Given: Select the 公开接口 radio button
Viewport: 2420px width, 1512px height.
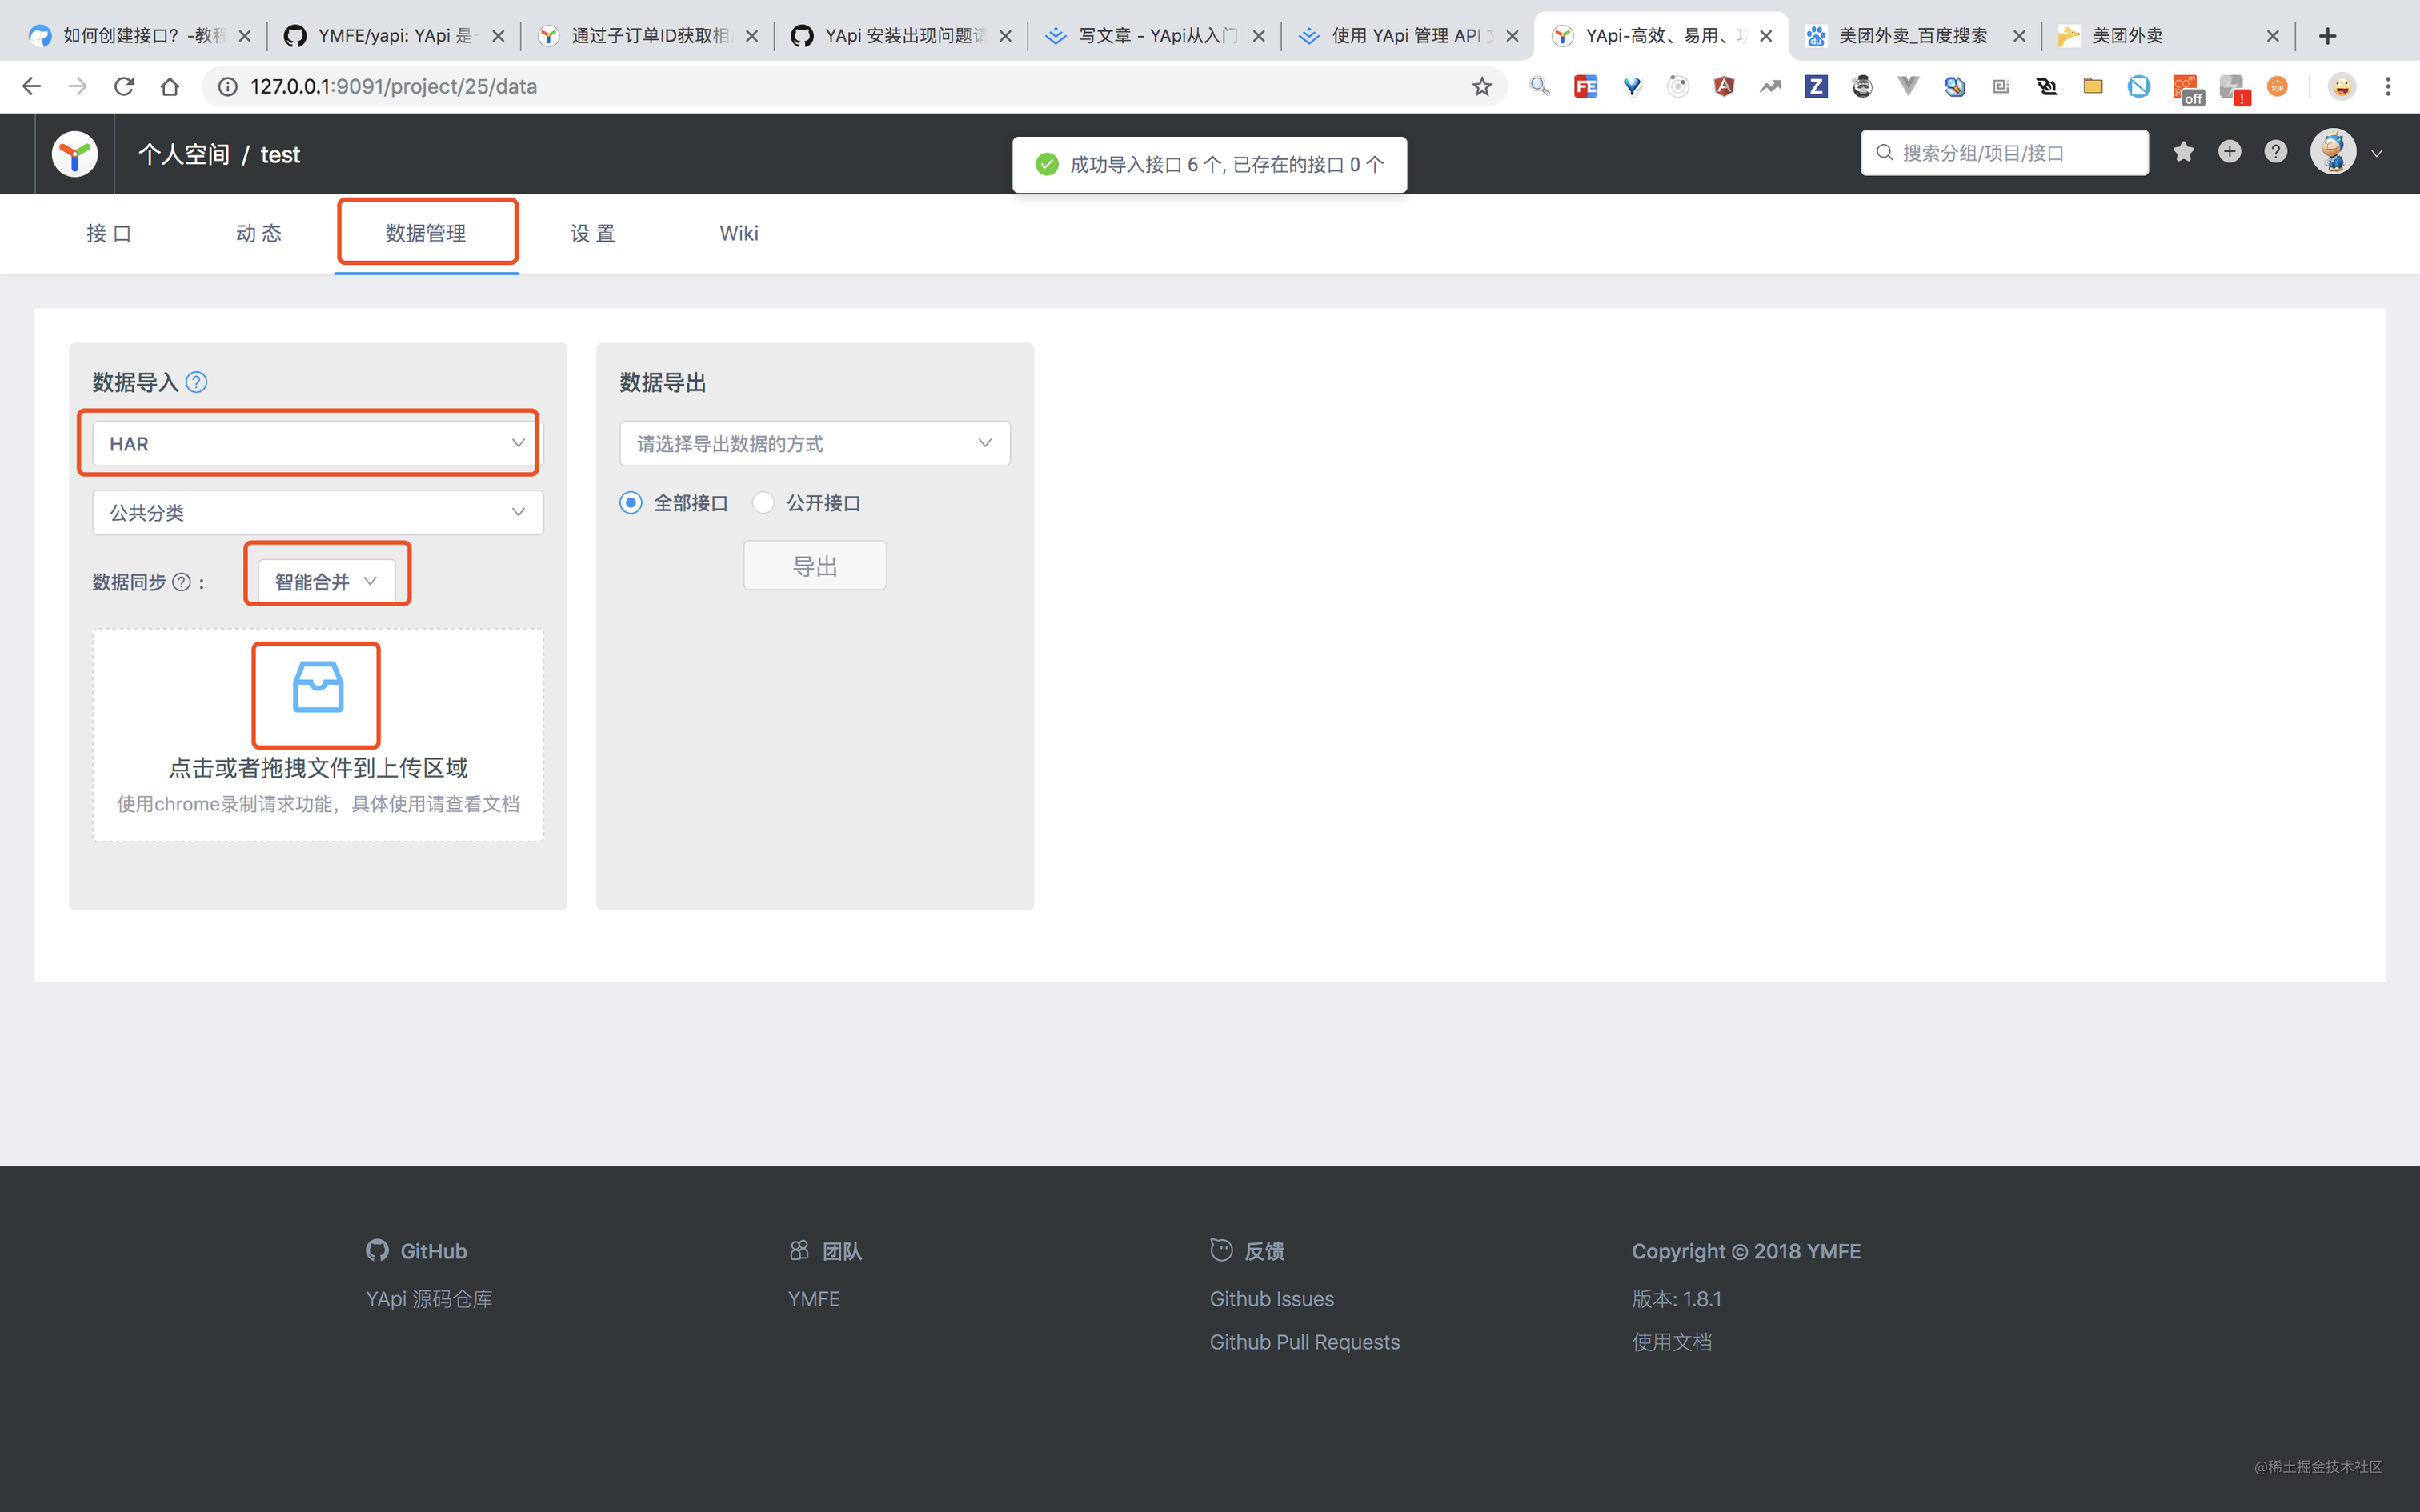Looking at the screenshot, I should (763, 503).
